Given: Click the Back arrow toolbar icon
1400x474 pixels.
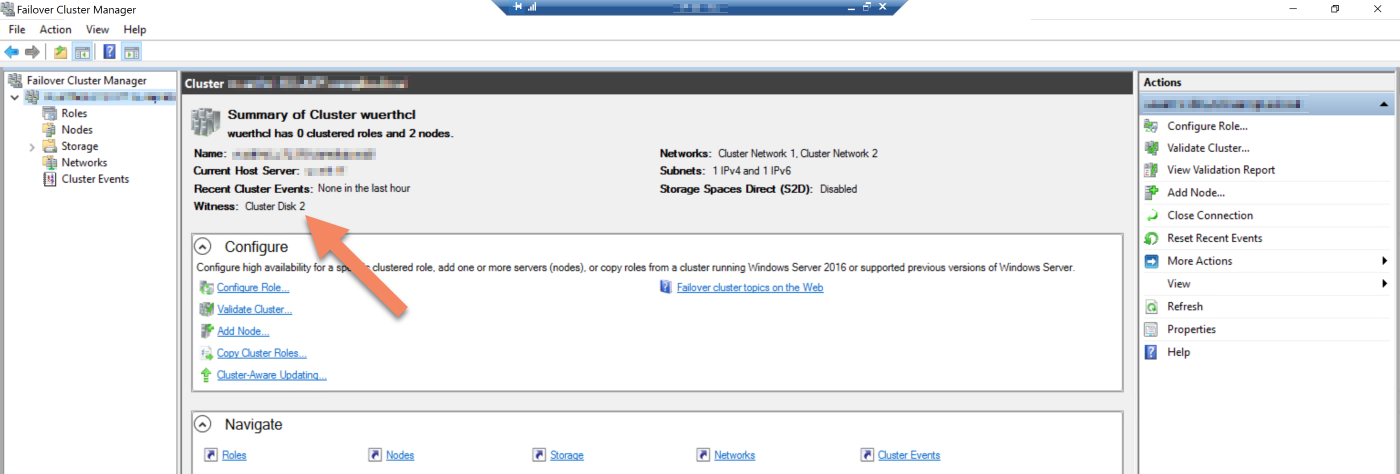Looking at the screenshot, I should tap(11, 52).
